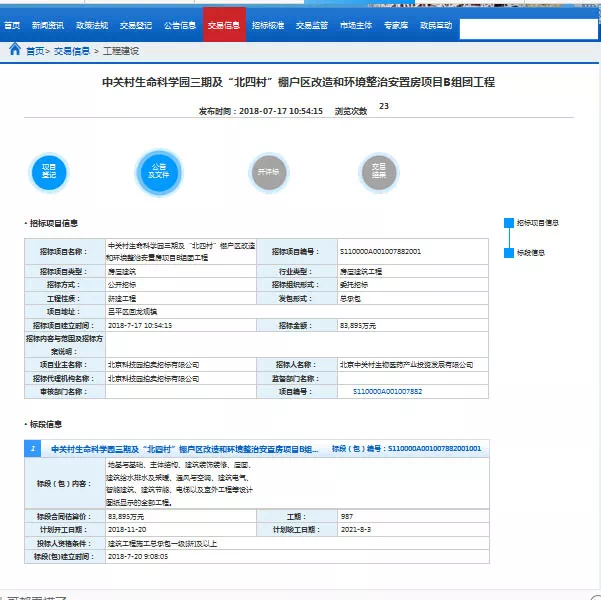Open 专家库 navigation item
Image resolution: width=601 pixels, height=600 pixels.
click(396, 25)
